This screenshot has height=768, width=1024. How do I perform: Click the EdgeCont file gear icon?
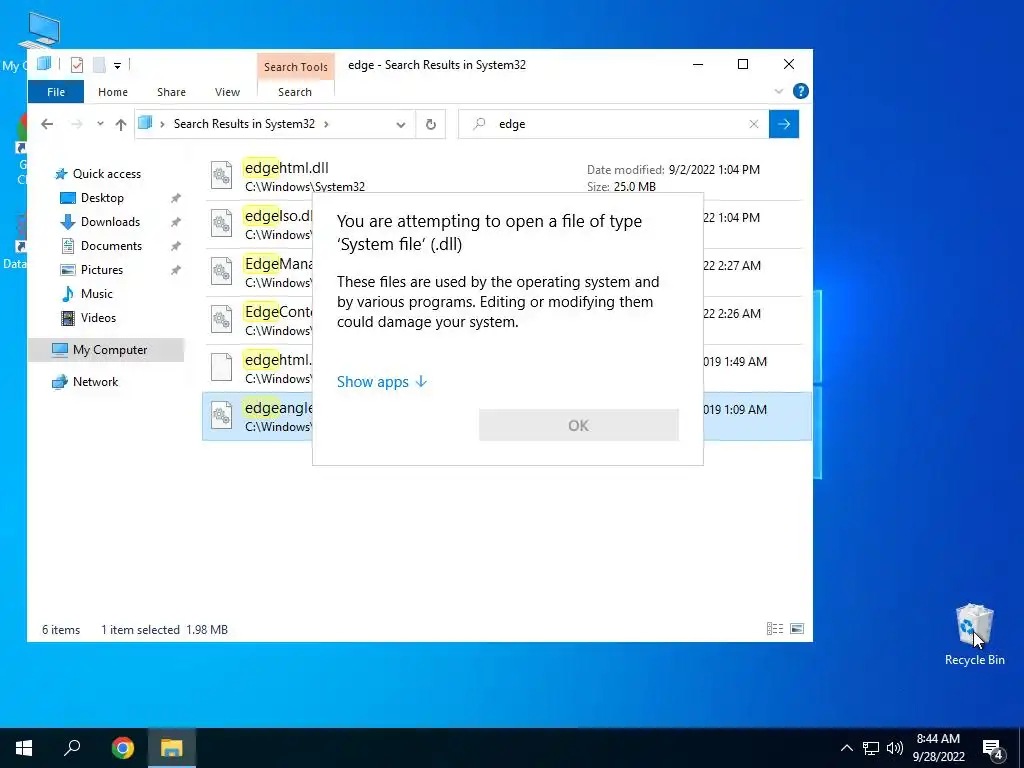coord(221,319)
